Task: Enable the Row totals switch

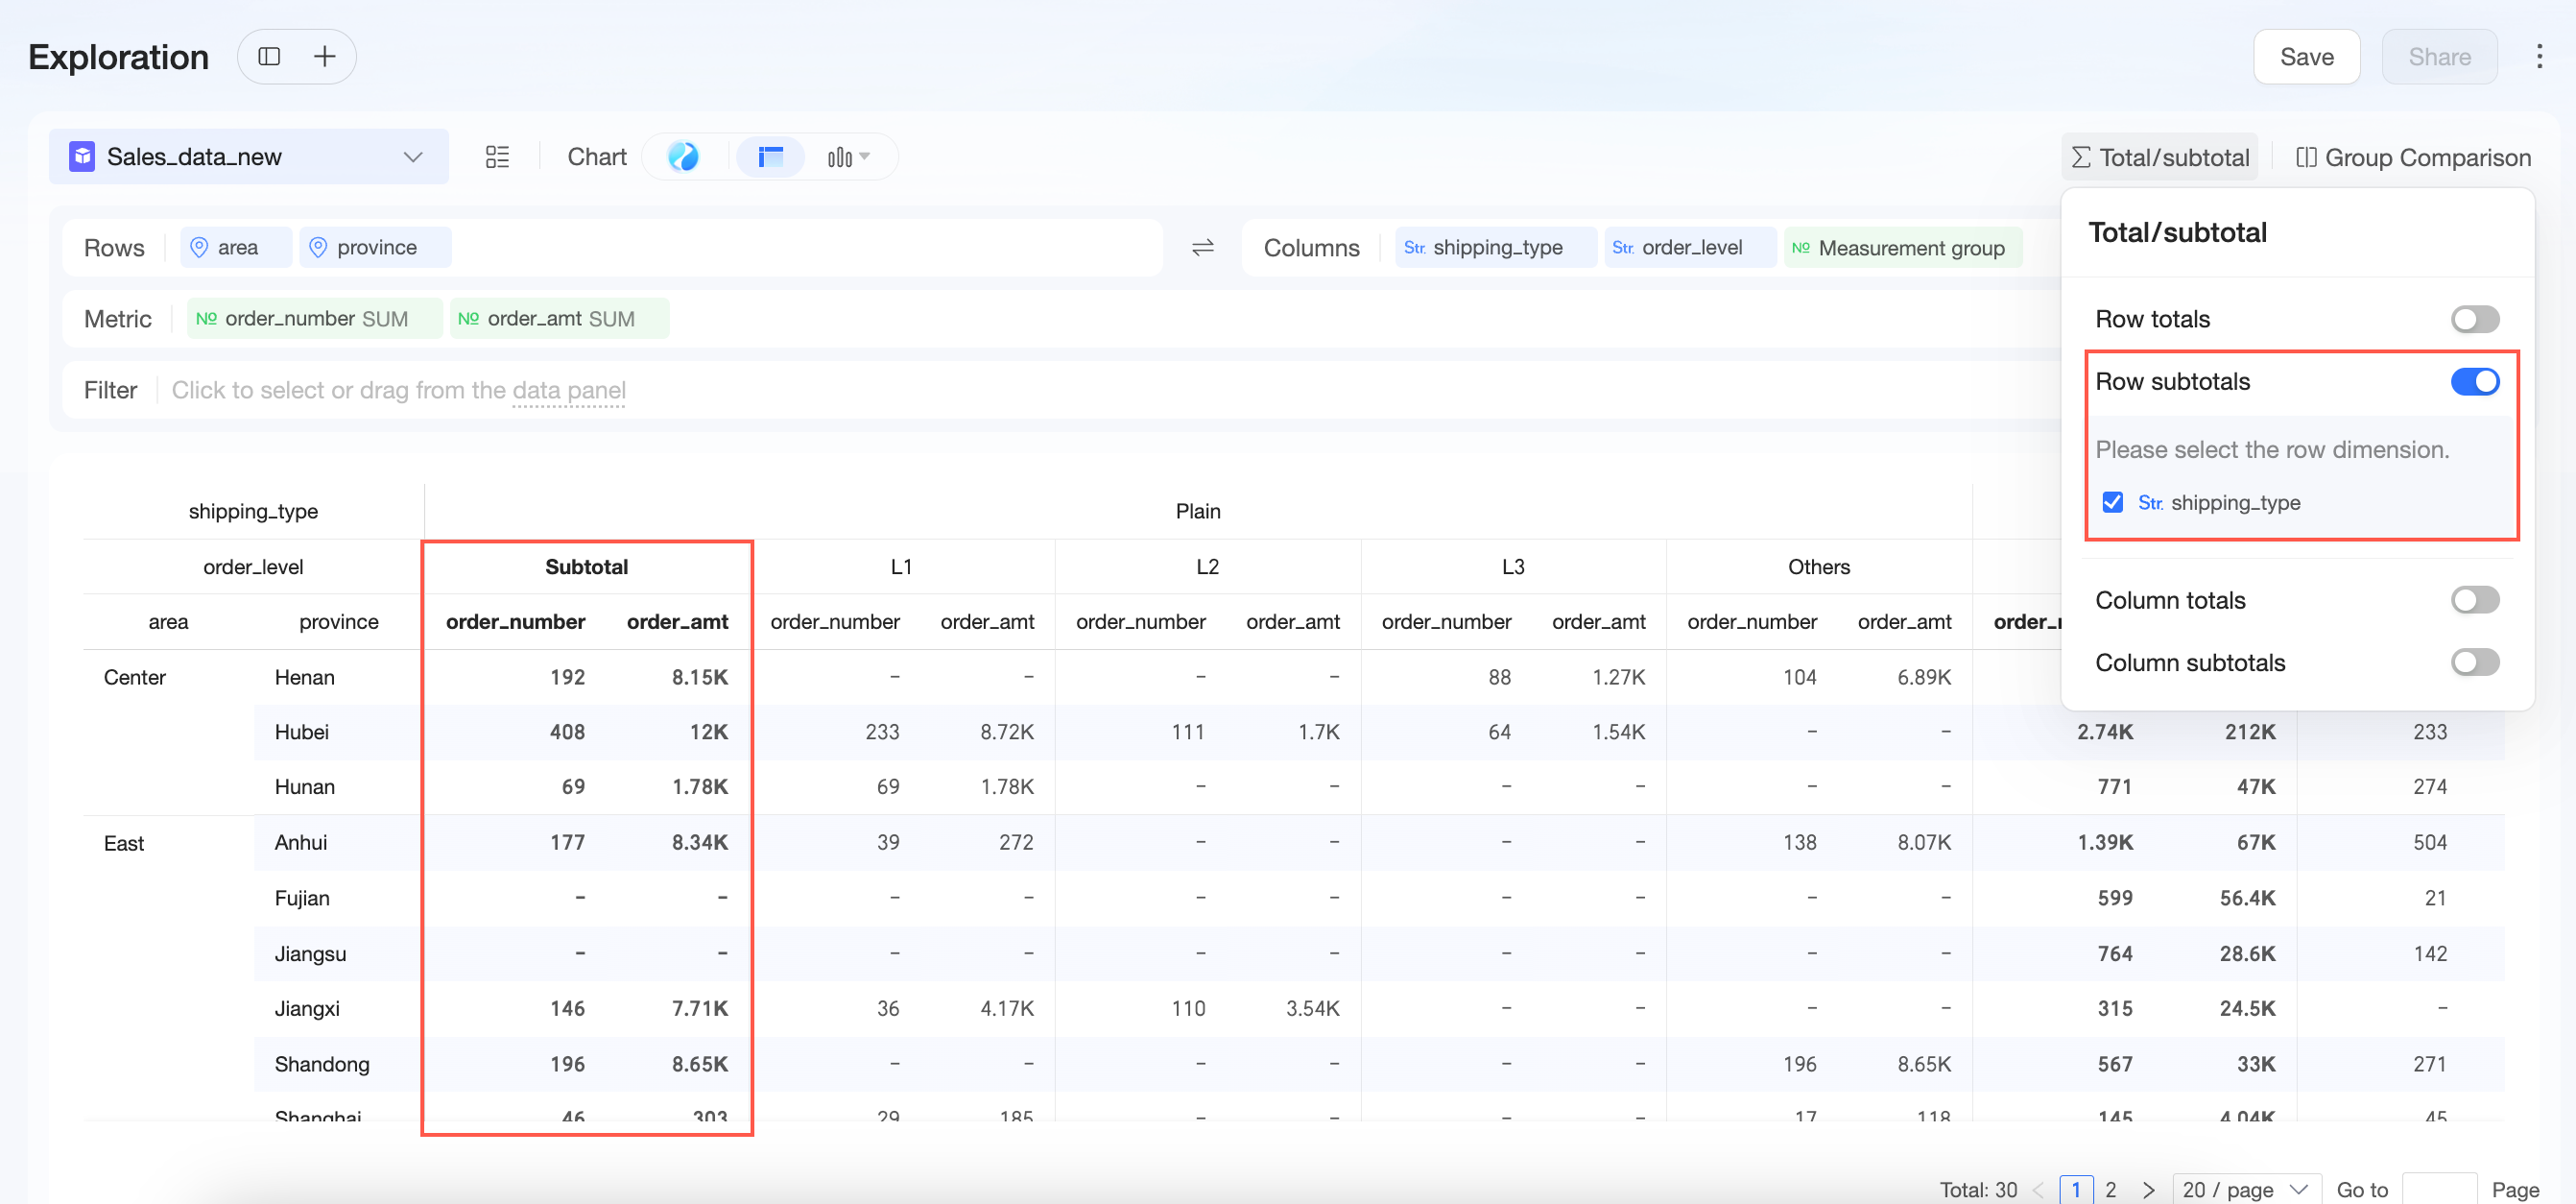Action: click(x=2475, y=319)
